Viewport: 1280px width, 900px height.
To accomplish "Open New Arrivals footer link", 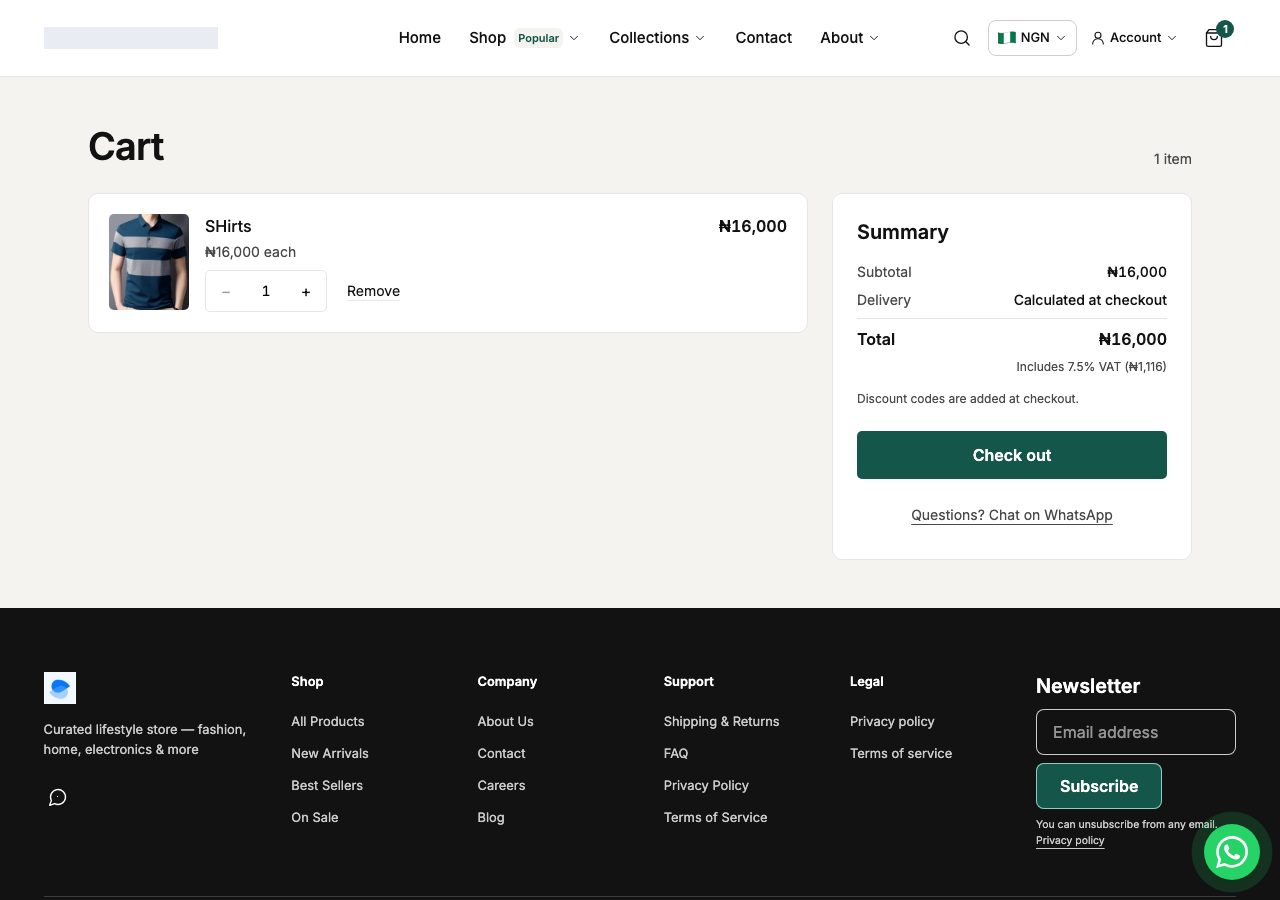I will [x=330, y=753].
